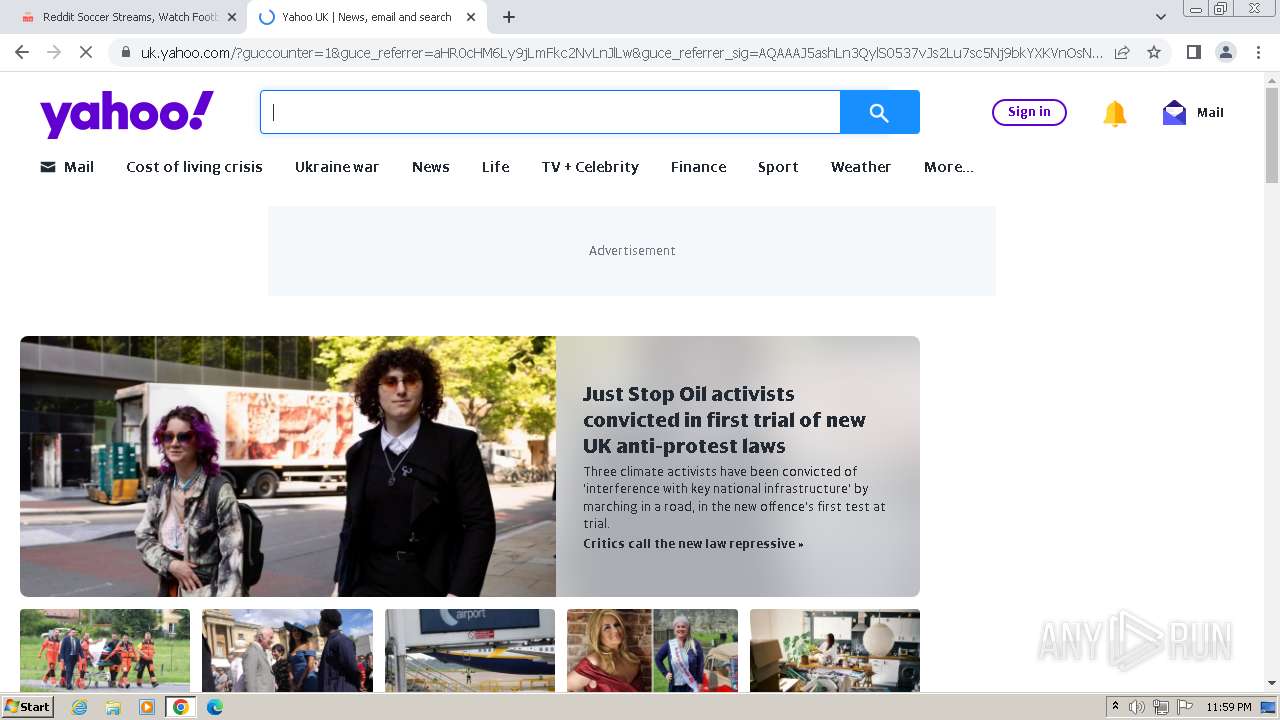1280x720 pixels.
Task: Go to the Sport section
Action: tap(778, 167)
